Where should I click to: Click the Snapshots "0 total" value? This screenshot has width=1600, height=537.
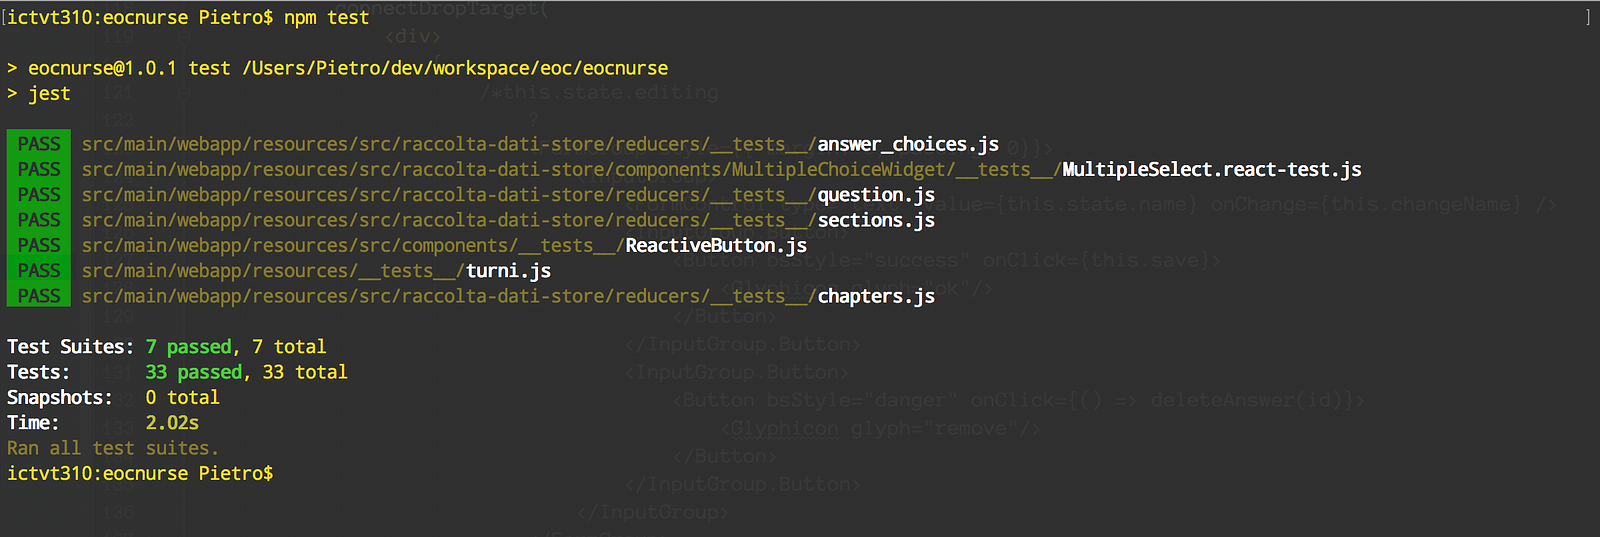182,397
